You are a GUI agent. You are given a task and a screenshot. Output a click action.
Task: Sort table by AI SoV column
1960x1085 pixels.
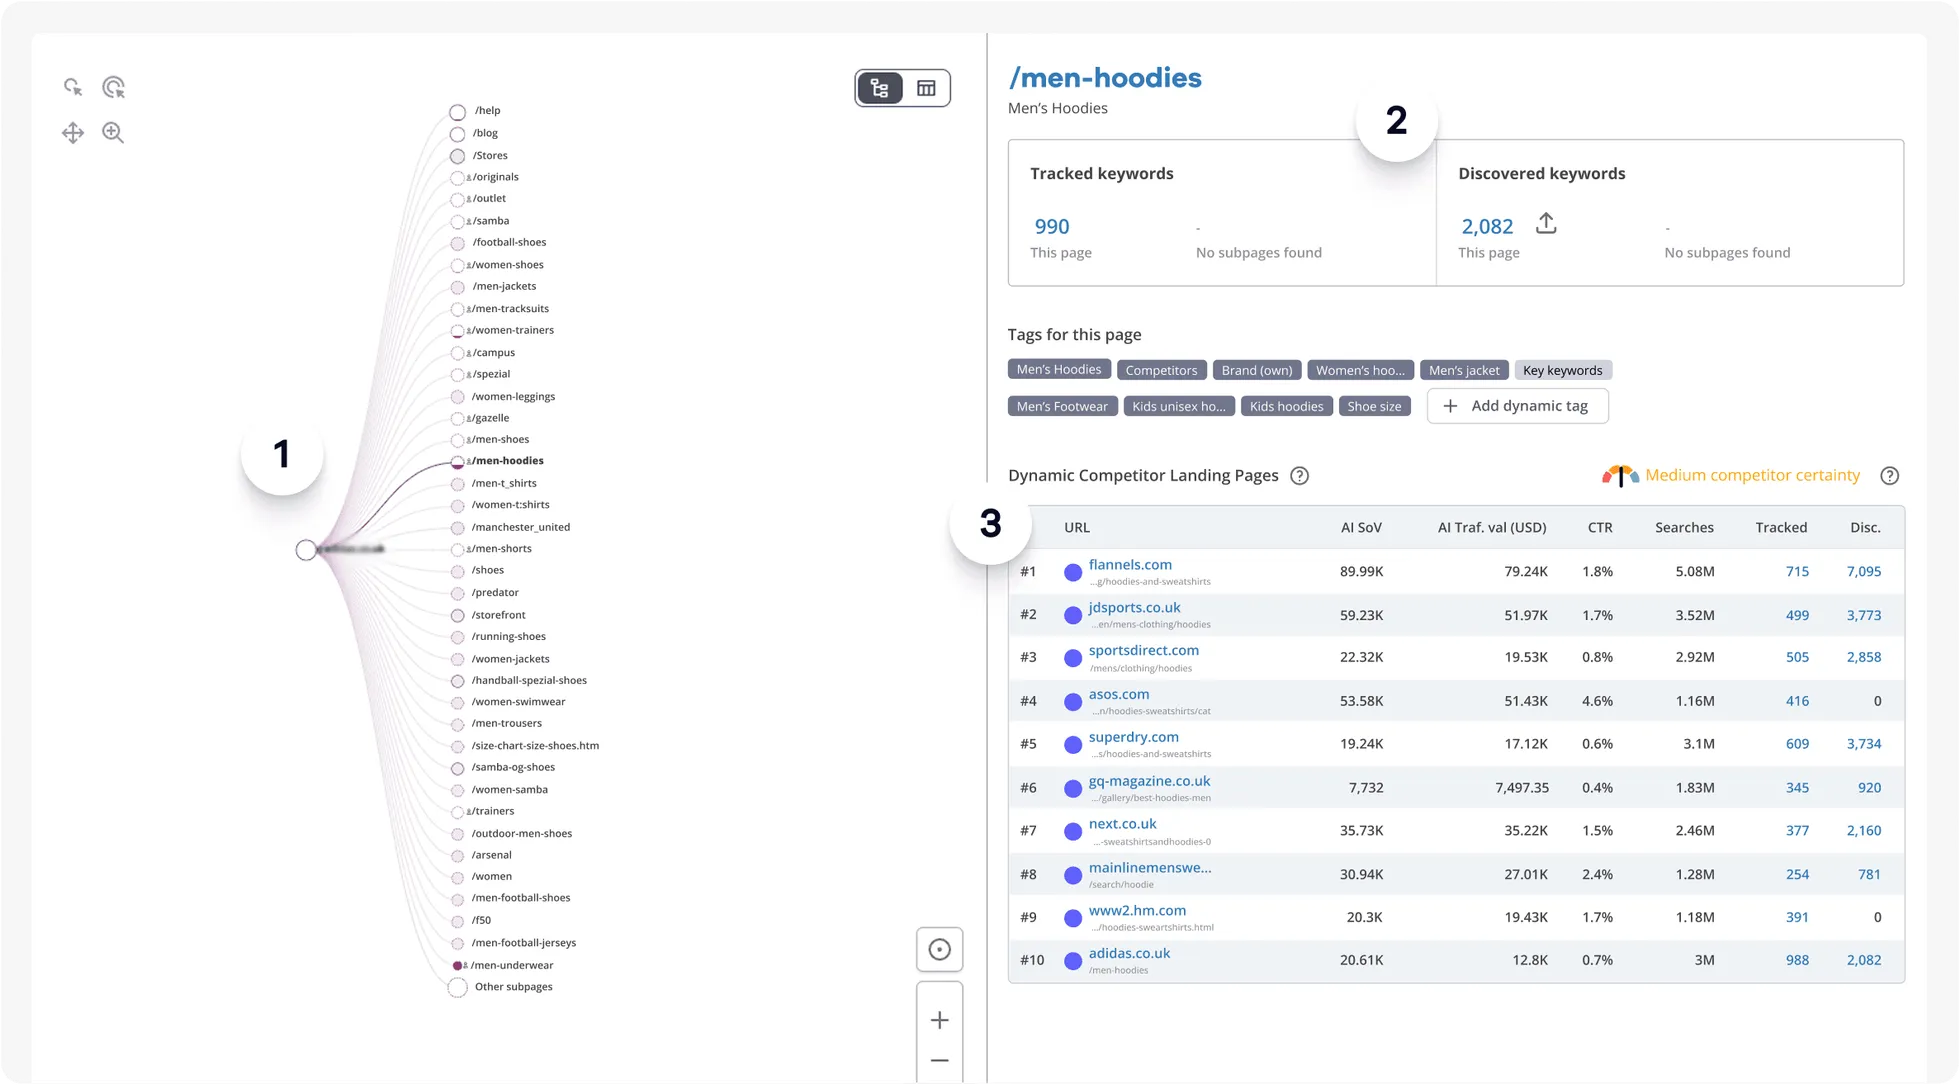[x=1360, y=527]
